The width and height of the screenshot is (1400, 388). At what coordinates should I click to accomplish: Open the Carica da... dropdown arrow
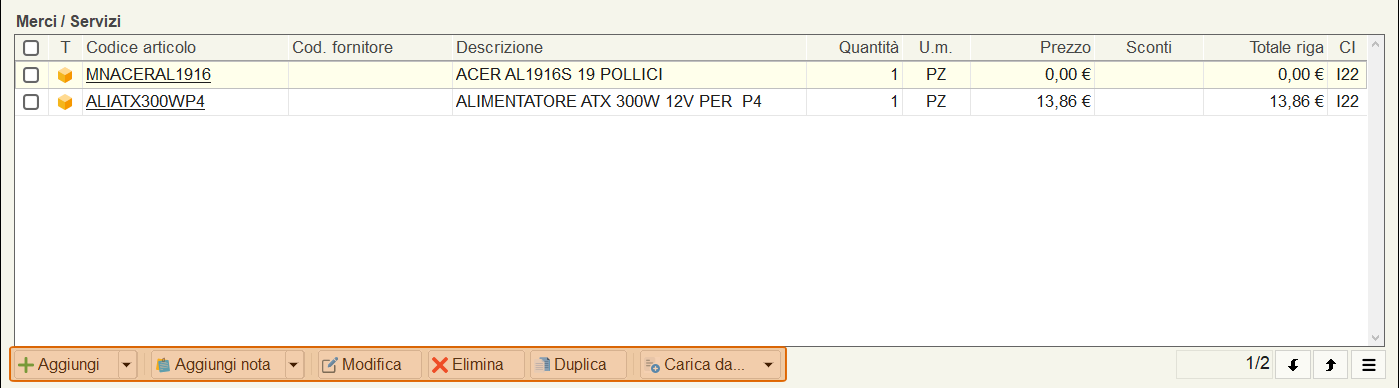(768, 365)
